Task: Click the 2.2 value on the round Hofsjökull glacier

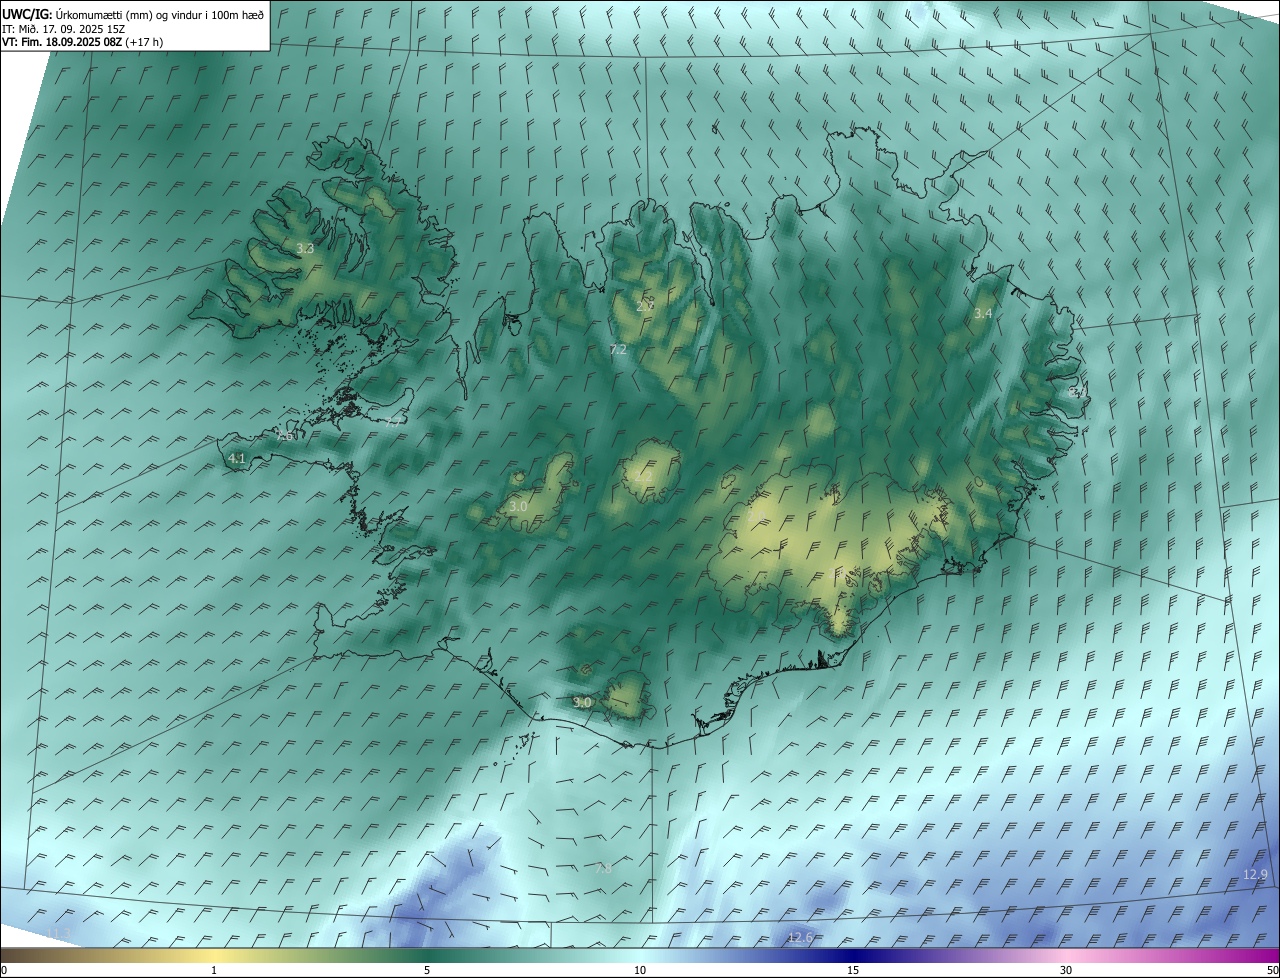Action: [645, 478]
